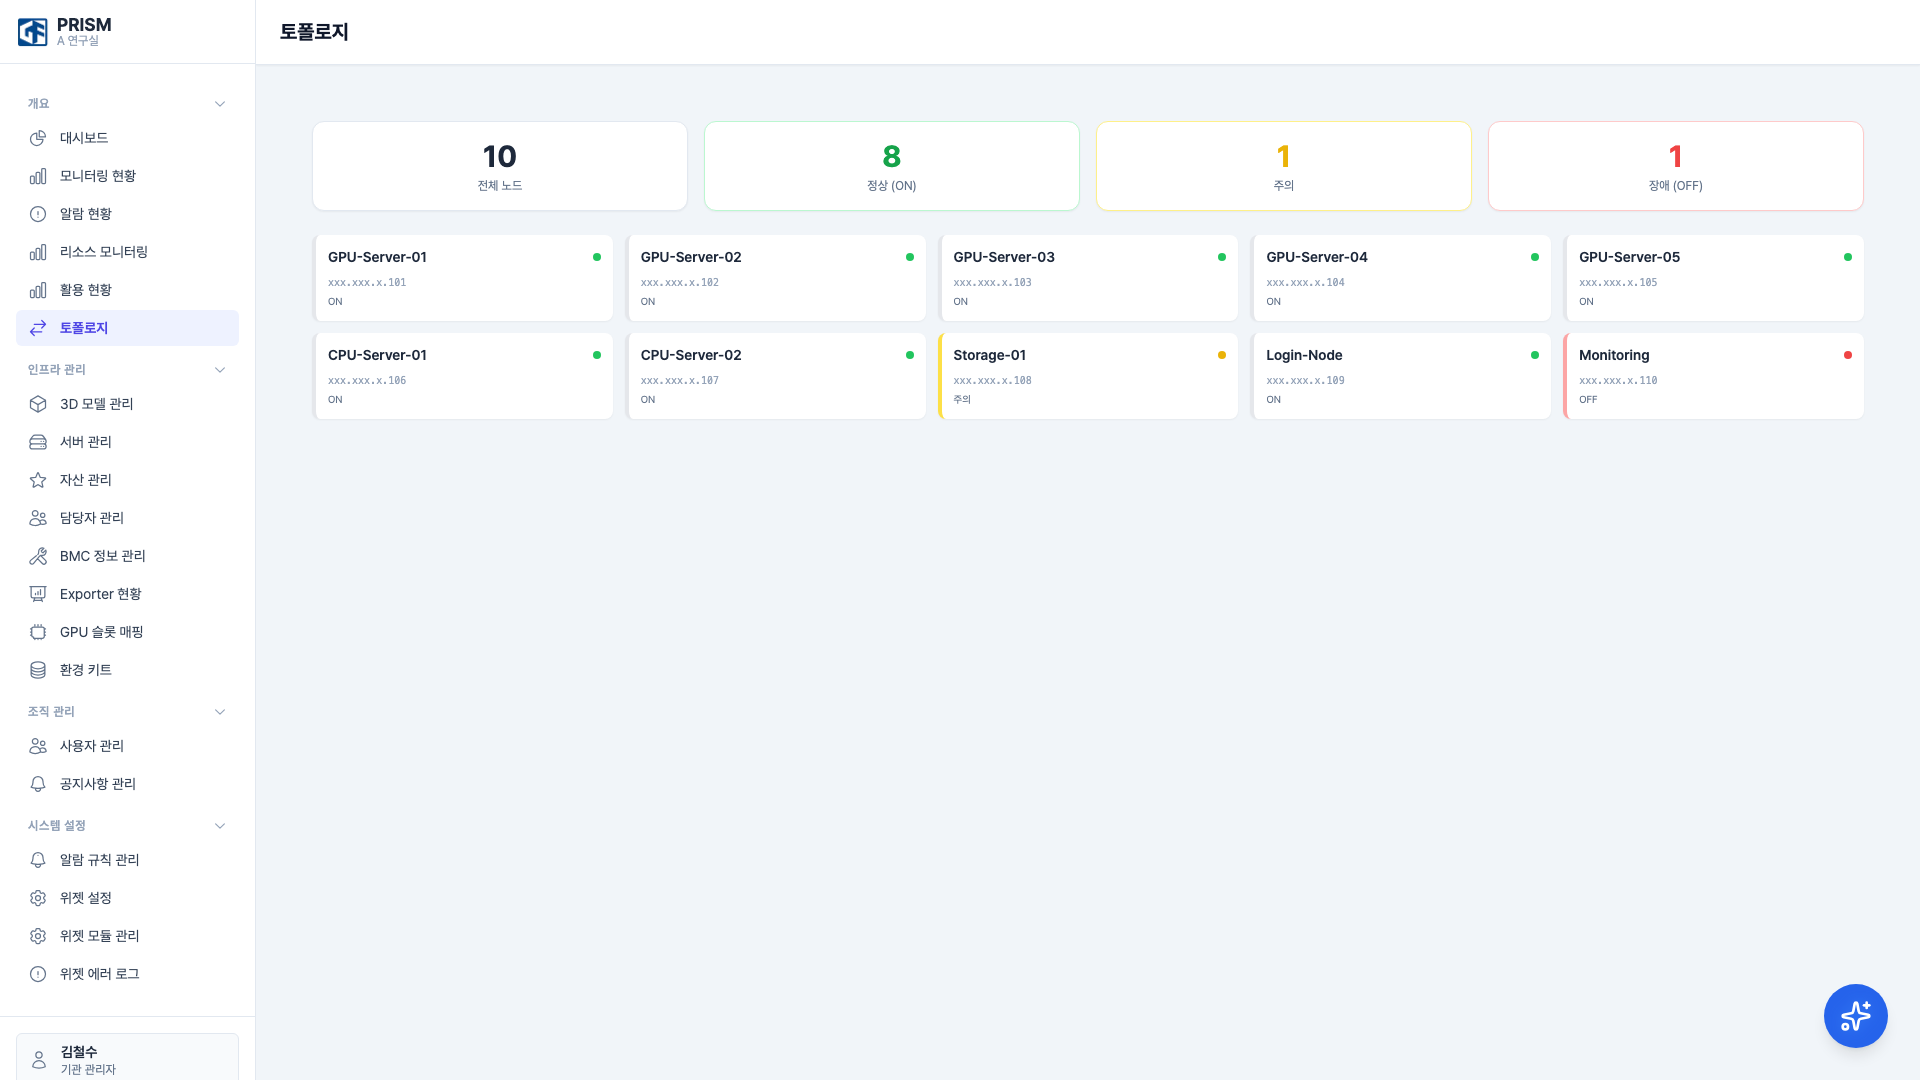Click the 환경 키트 database icon
This screenshot has height=1080, width=1920.
click(38, 670)
